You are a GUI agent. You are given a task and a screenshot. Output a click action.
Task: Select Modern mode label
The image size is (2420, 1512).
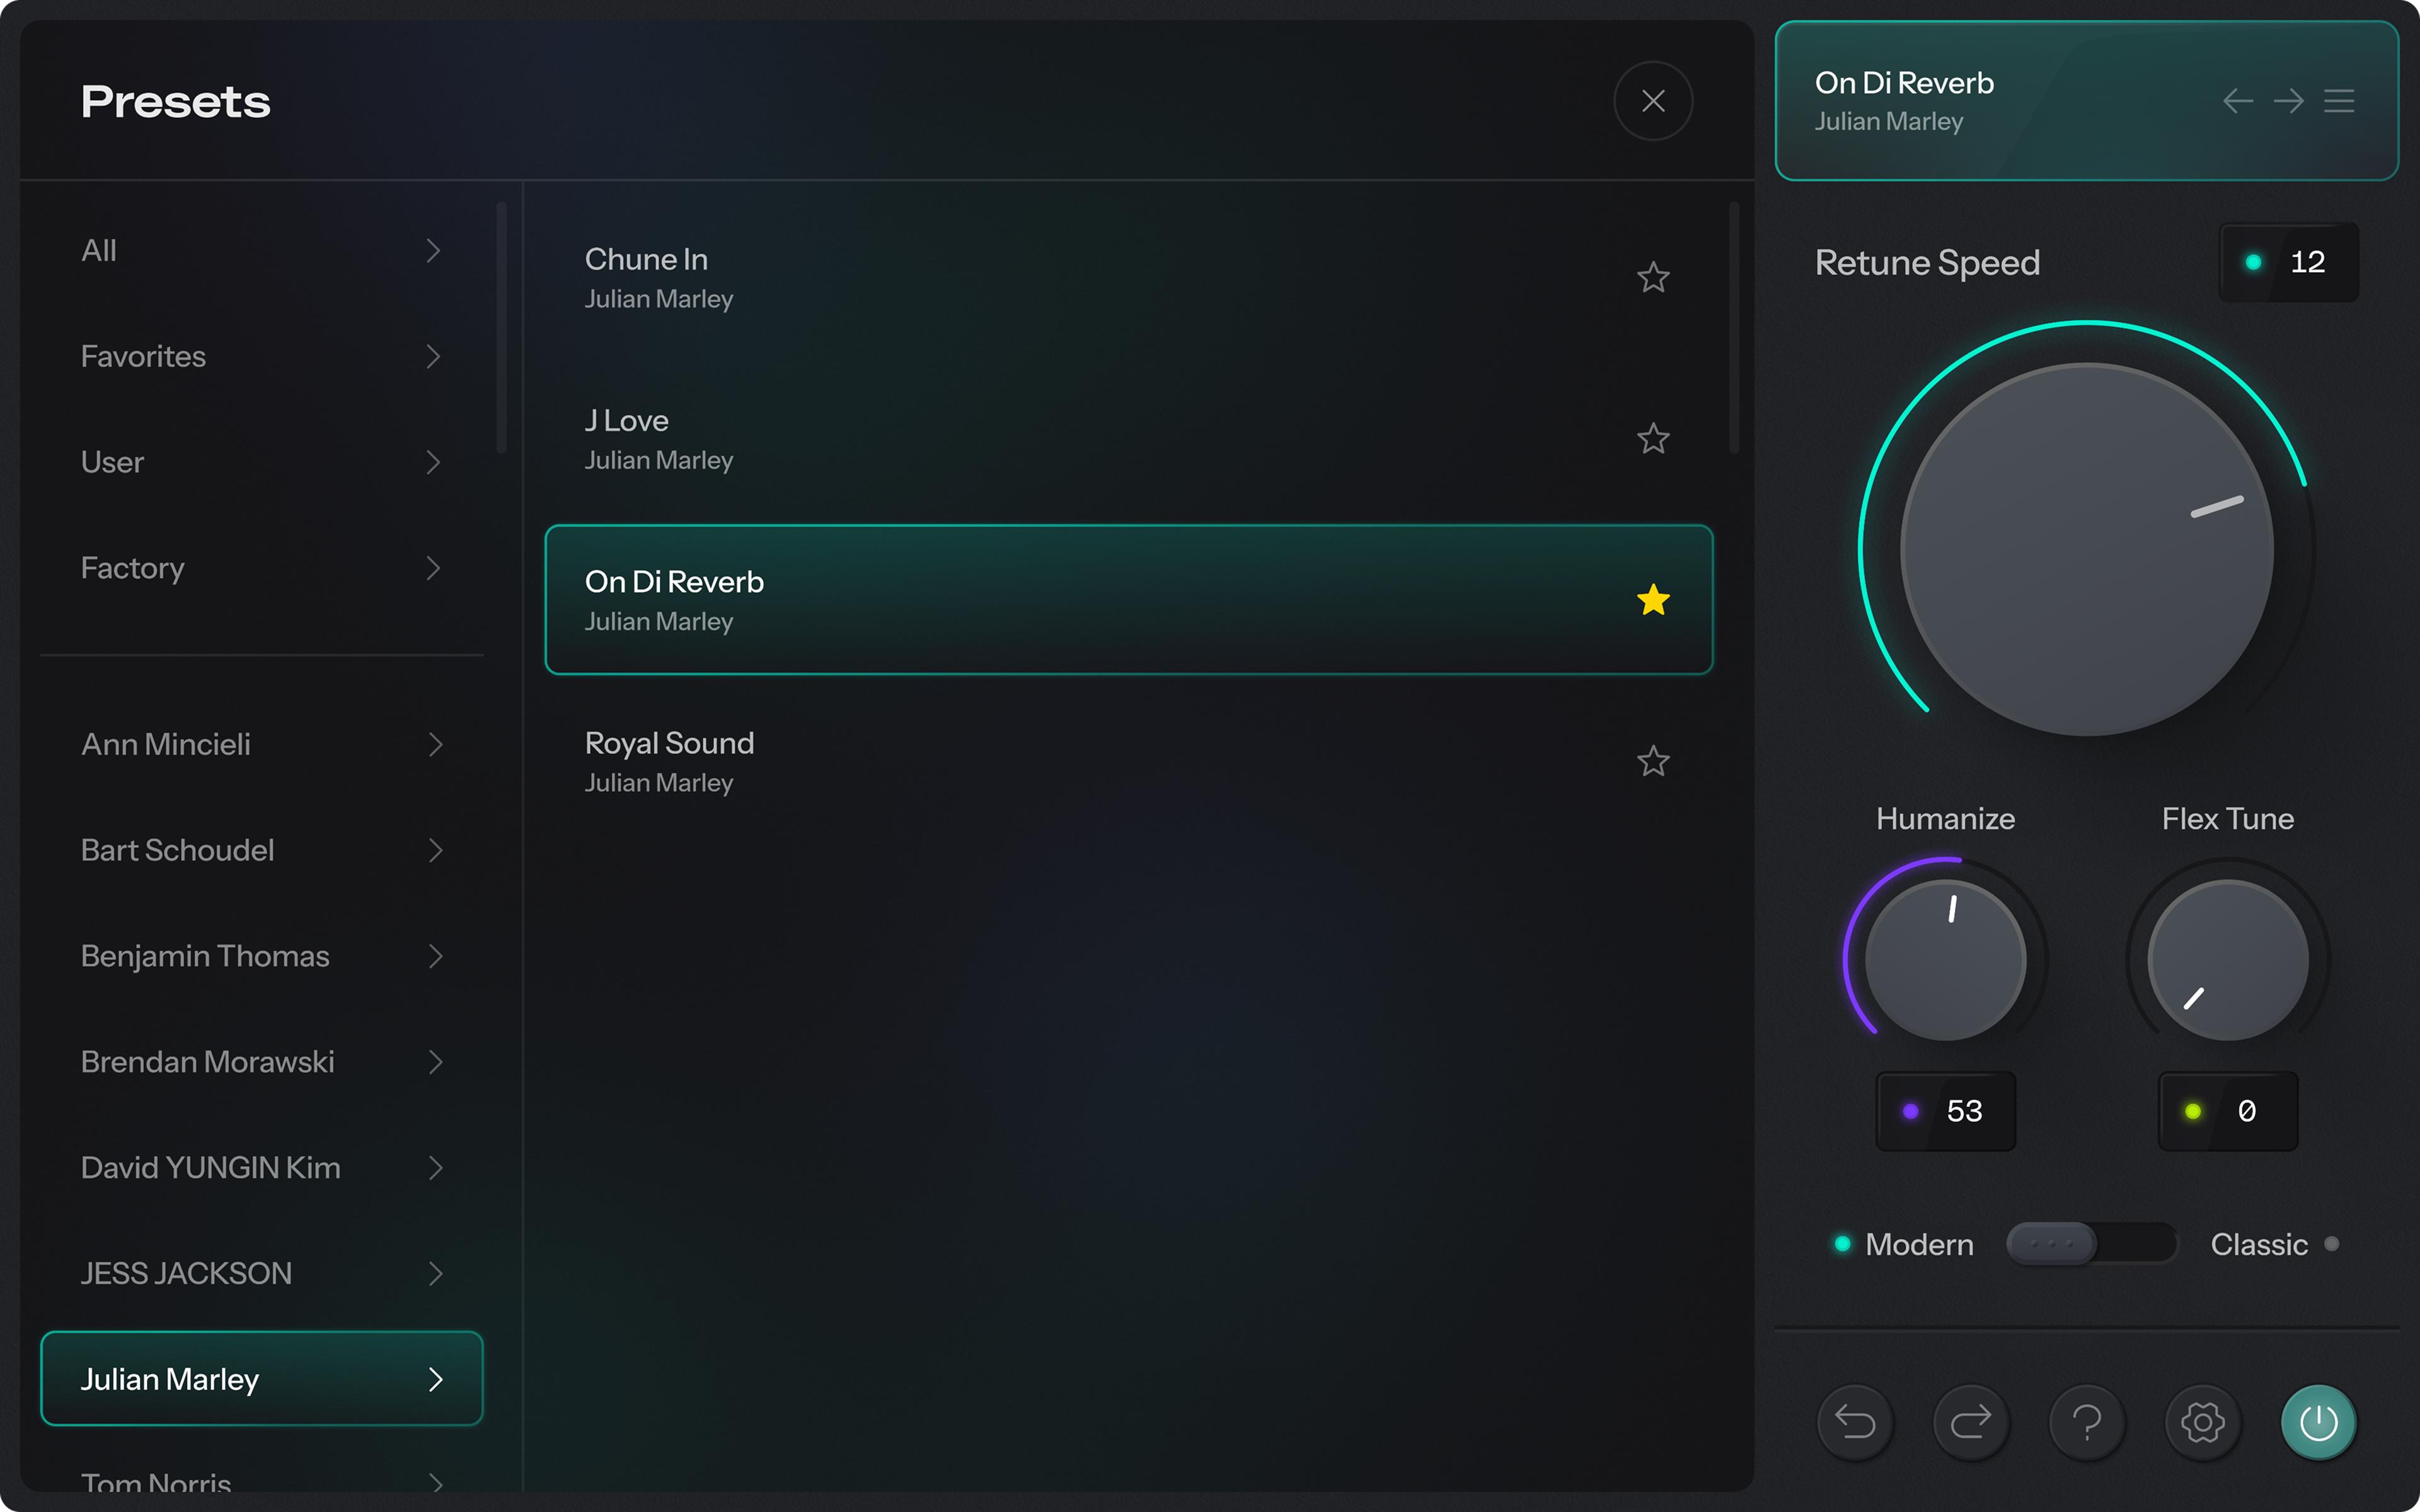(x=1919, y=1244)
